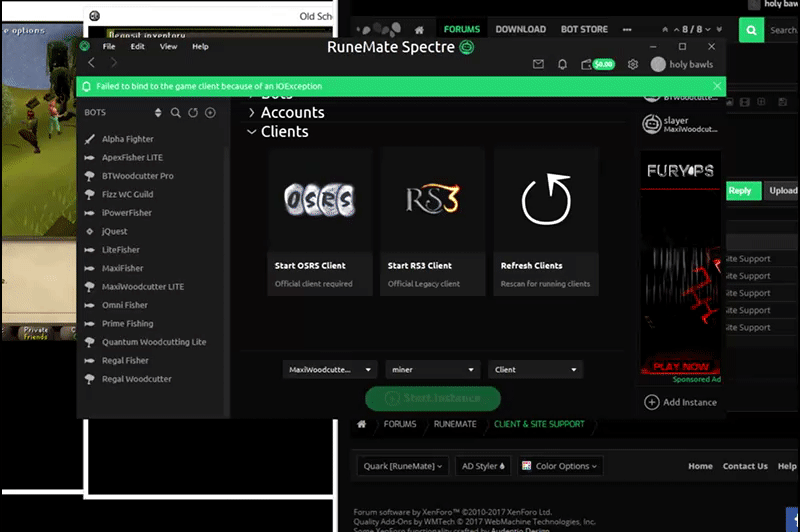Click the RUNEMATE breadcrumb link
Image resolution: width=800 pixels, height=532 pixels.
coord(455,424)
